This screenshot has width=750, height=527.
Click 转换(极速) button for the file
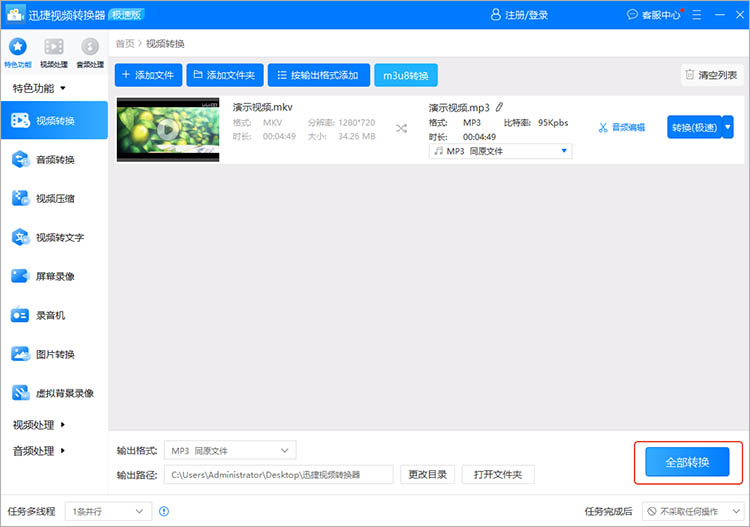pyautogui.click(x=694, y=127)
